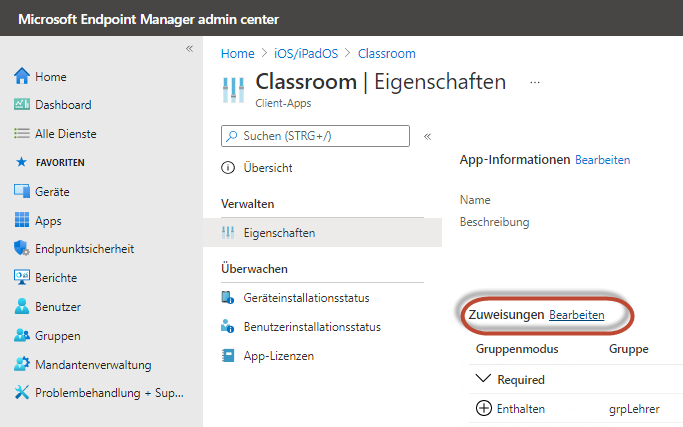Viewport: 683px width, 427px height.
Task: Open Dashboard via its chart icon
Action: pos(22,105)
